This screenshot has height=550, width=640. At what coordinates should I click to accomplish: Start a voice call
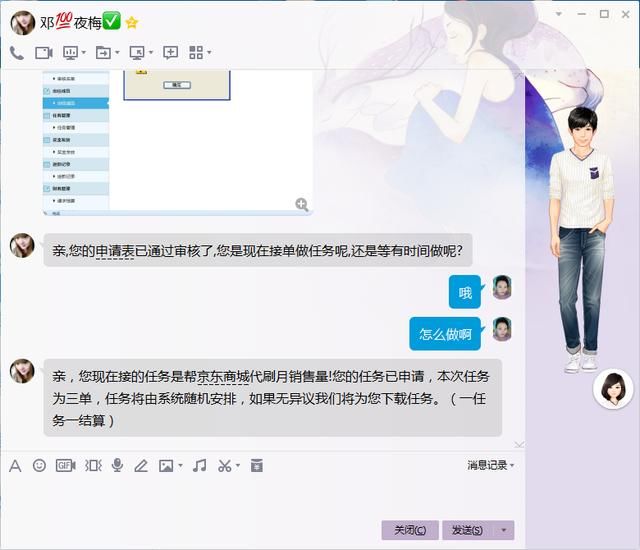pyautogui.click(x=16, y=53)
